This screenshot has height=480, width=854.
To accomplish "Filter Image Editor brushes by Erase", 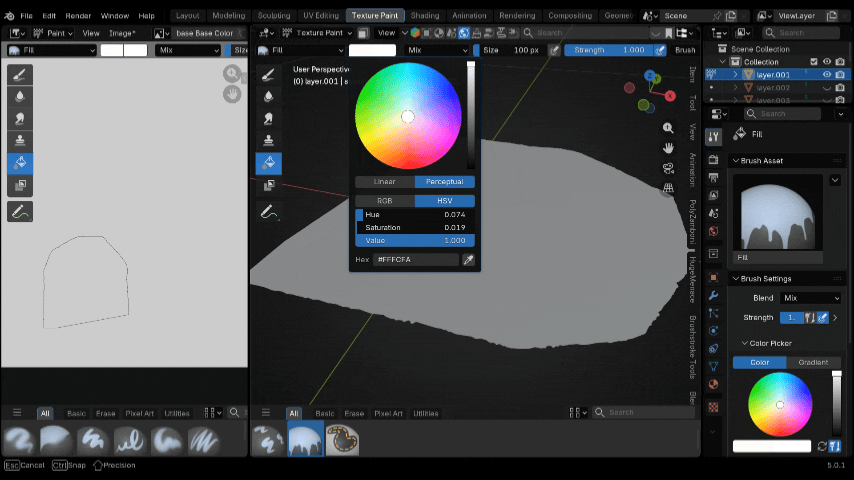I will [106, 414].
